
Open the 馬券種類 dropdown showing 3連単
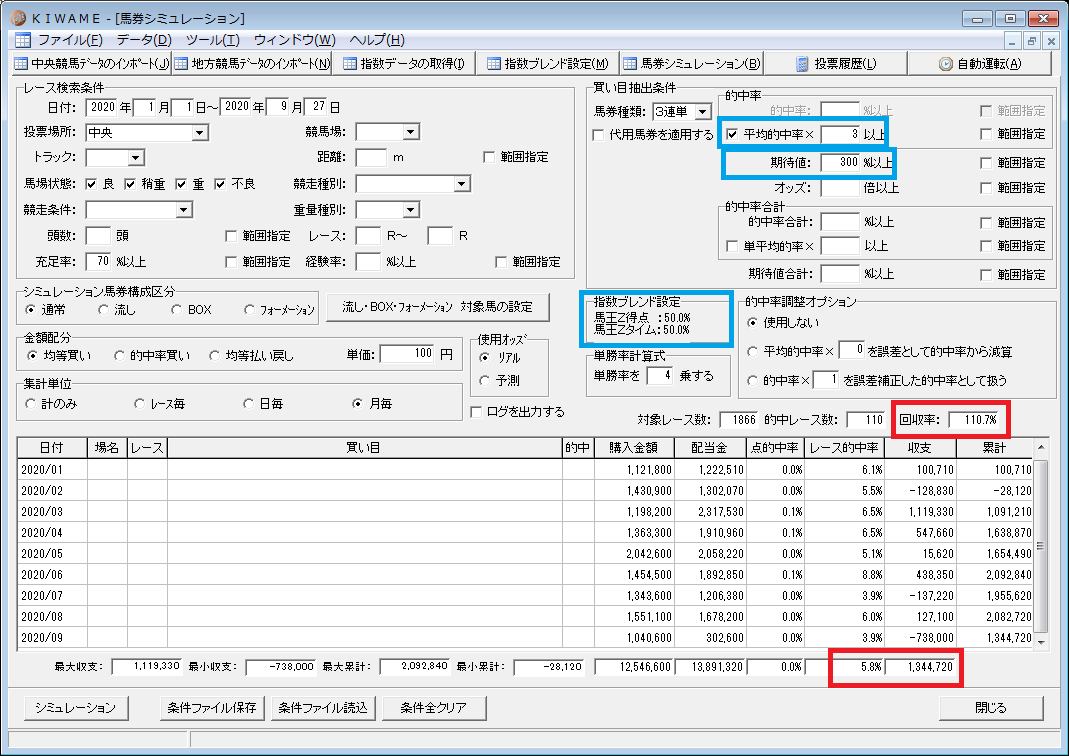point(703,112)
